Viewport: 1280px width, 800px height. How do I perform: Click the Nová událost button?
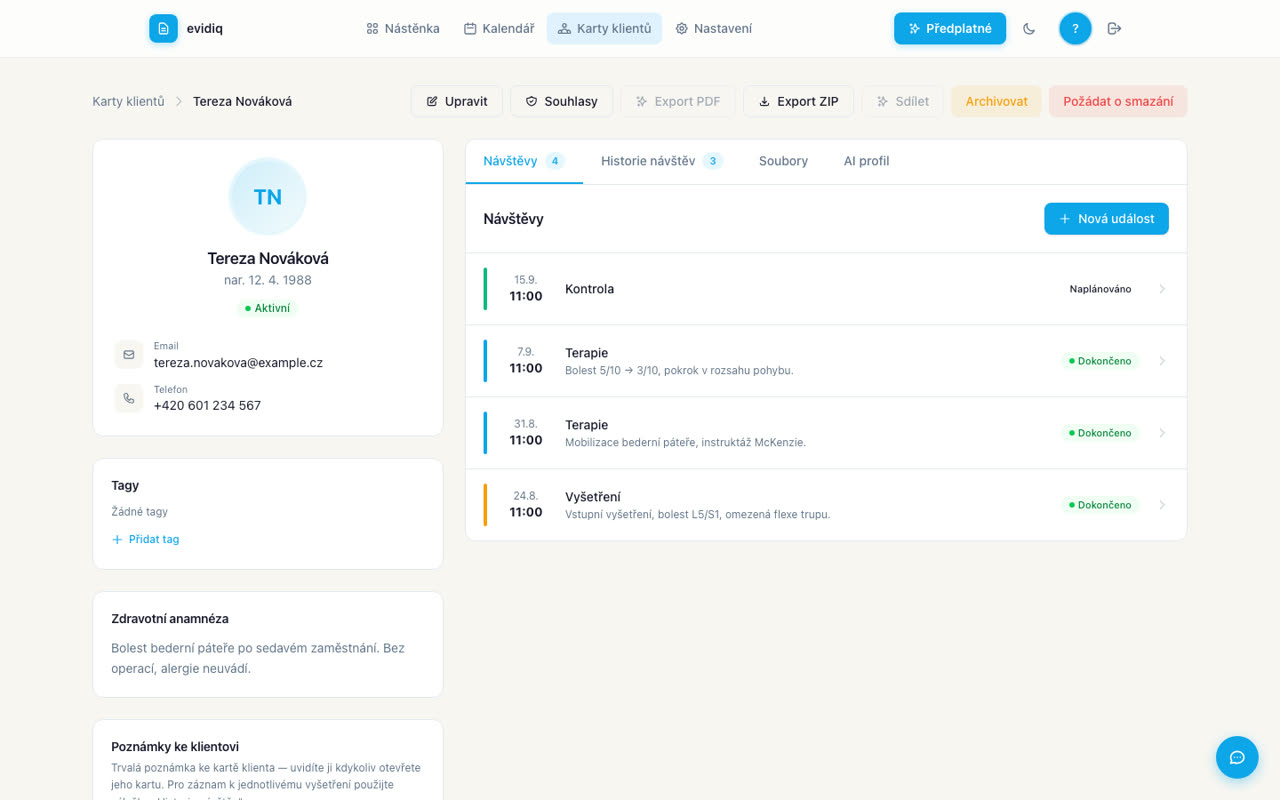[1106, 219]
